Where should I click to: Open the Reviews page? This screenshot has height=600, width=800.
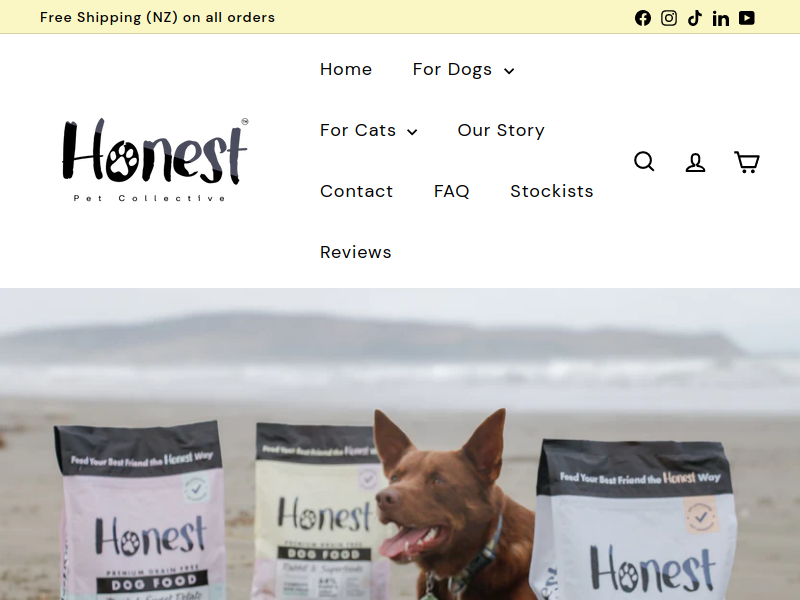click(356, 252)
